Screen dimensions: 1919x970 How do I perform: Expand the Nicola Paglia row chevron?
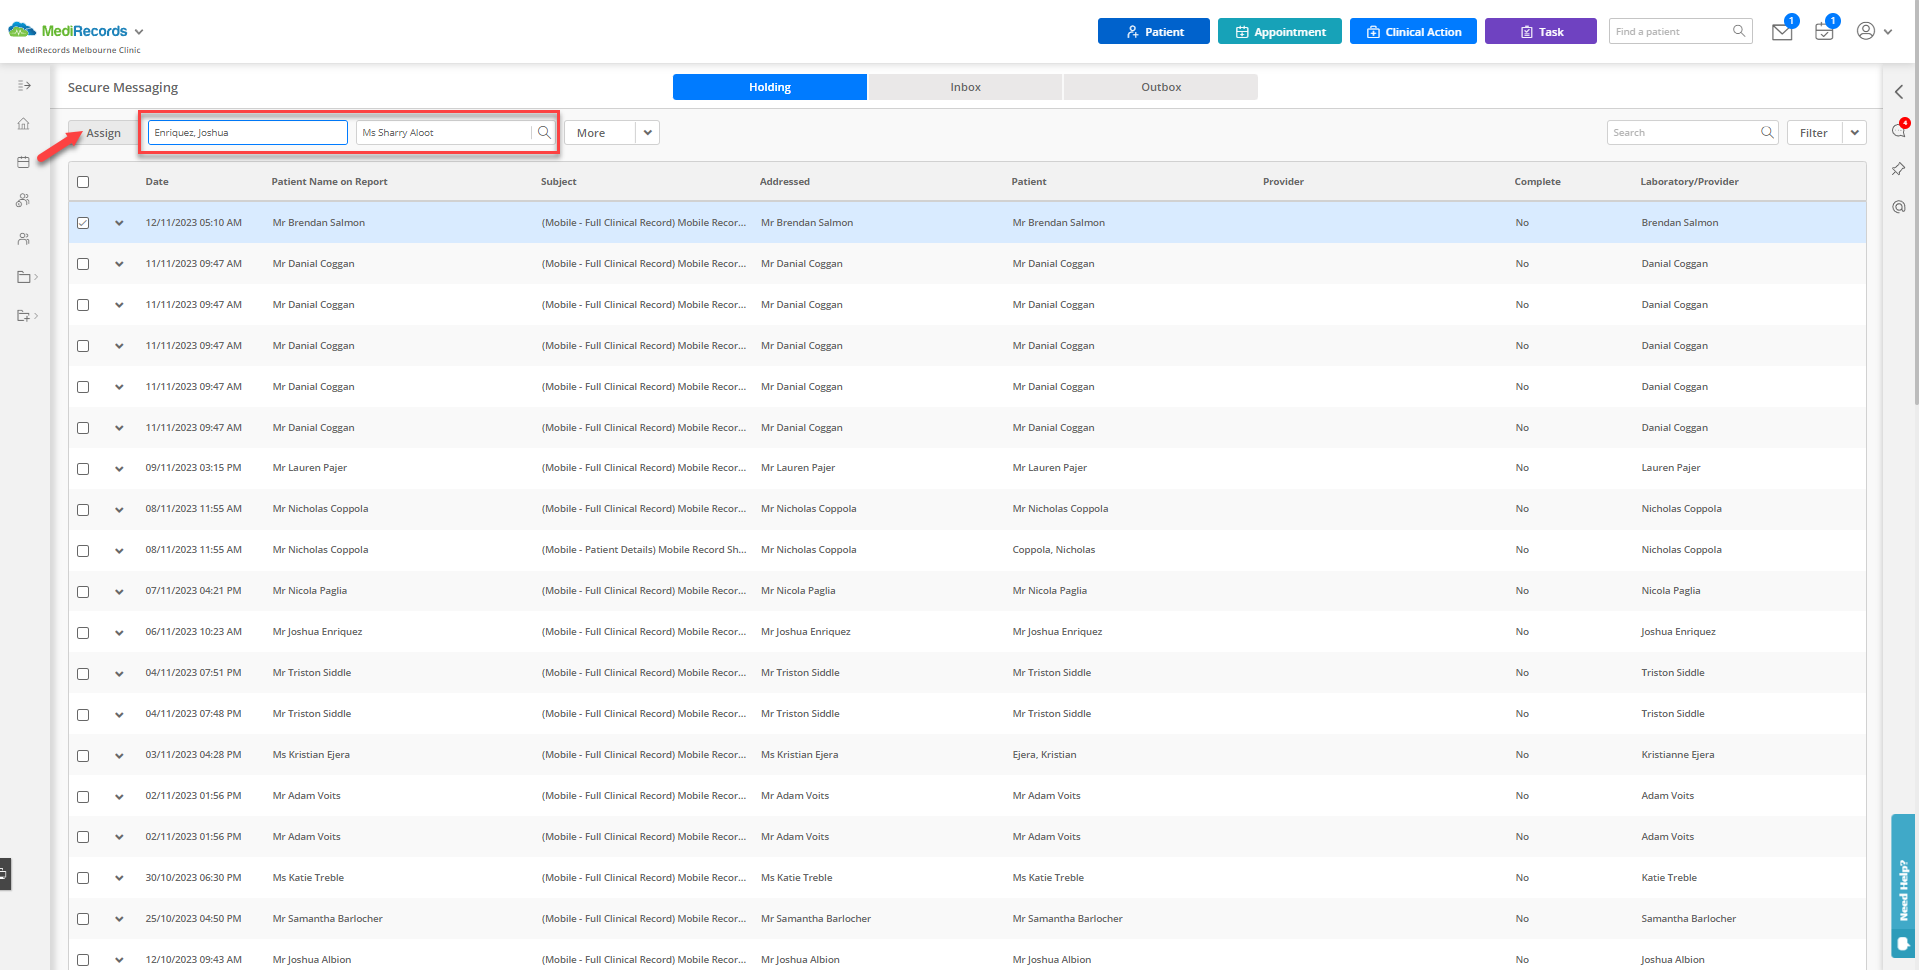119,592
